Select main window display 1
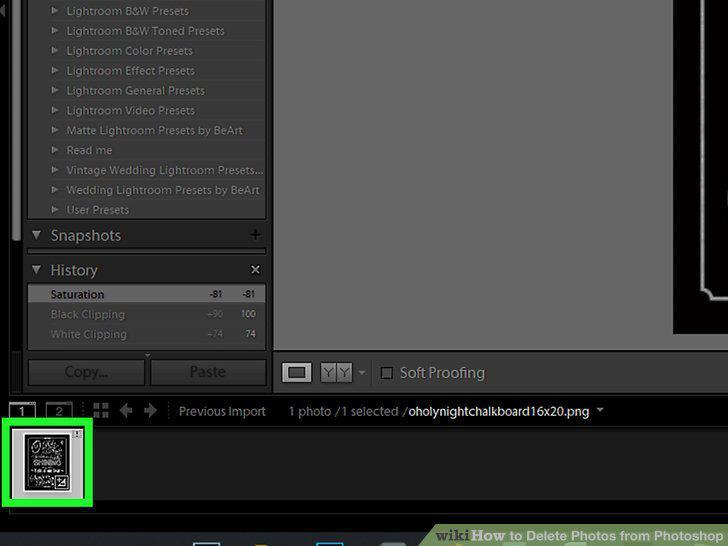This screenshot has height=546, width=728. (22, 410)
